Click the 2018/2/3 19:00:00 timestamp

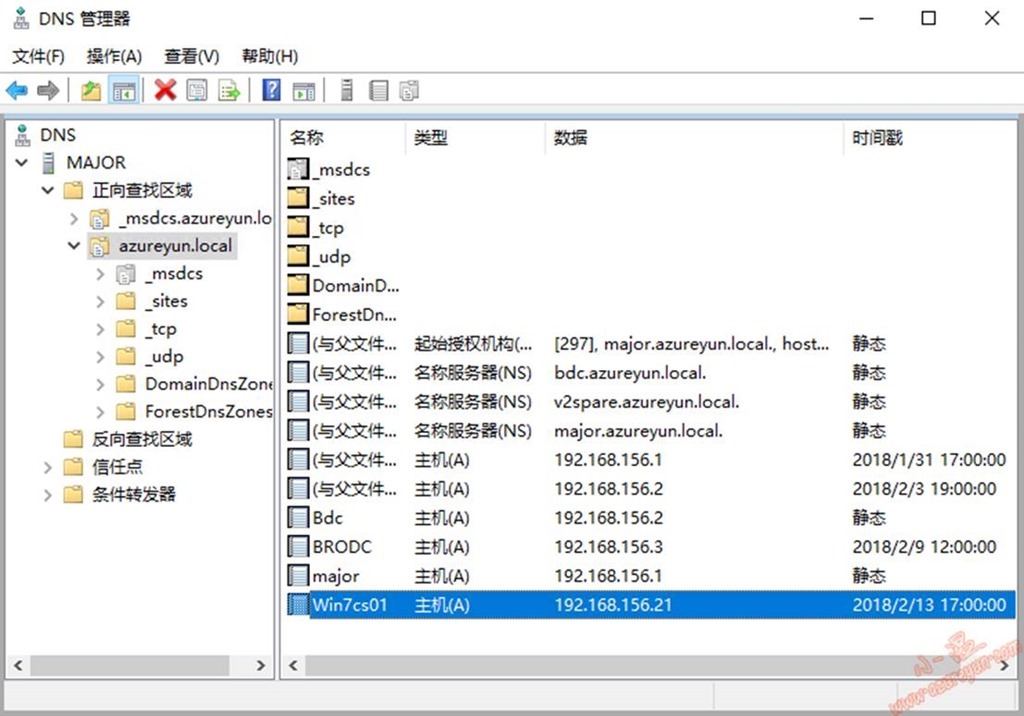pos(924,489)
